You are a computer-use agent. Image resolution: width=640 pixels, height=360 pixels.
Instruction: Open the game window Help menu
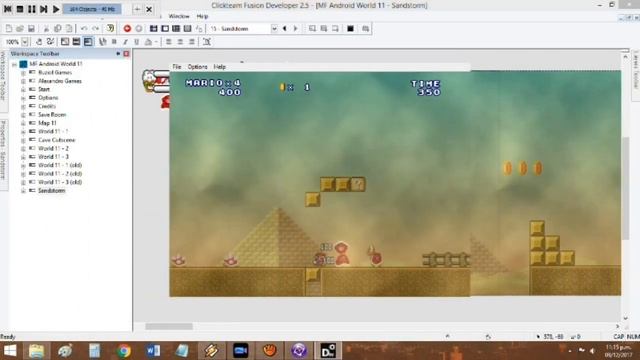(x=220, y=67)
